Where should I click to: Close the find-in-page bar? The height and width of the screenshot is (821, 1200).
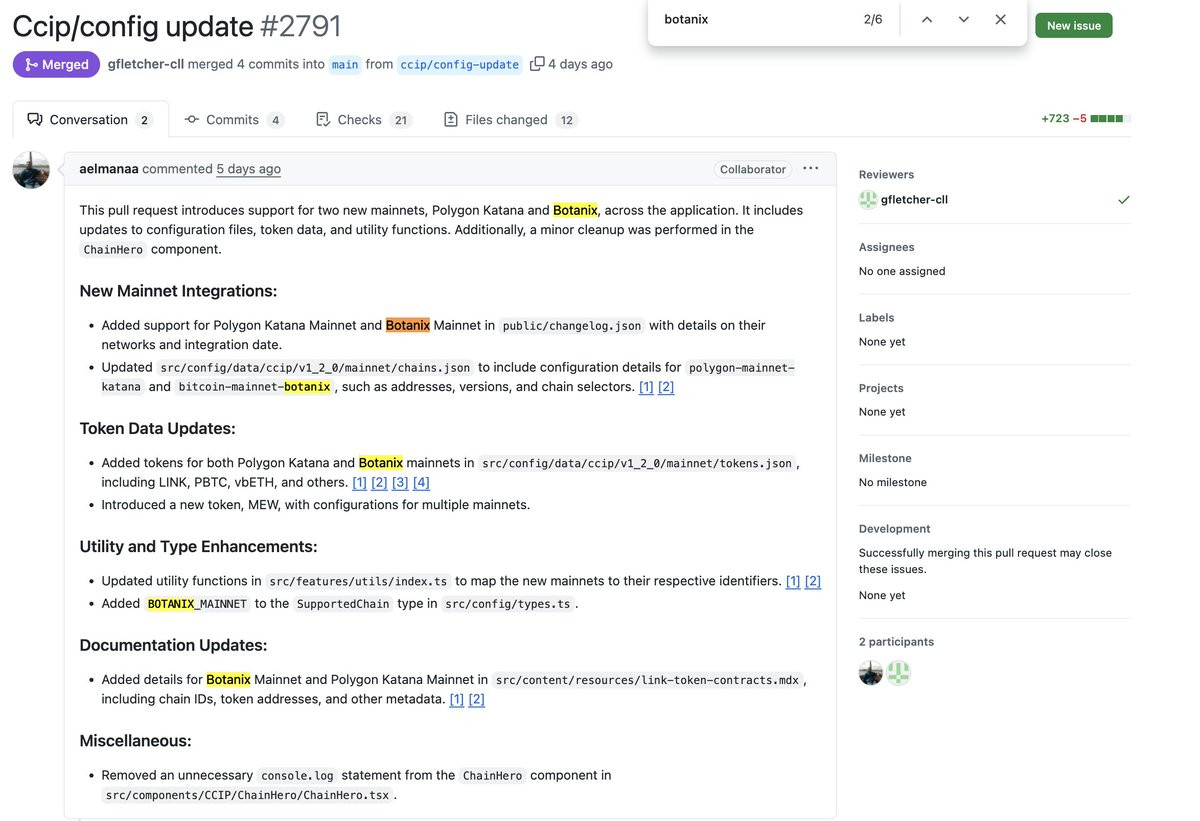tap(1000, 19)
